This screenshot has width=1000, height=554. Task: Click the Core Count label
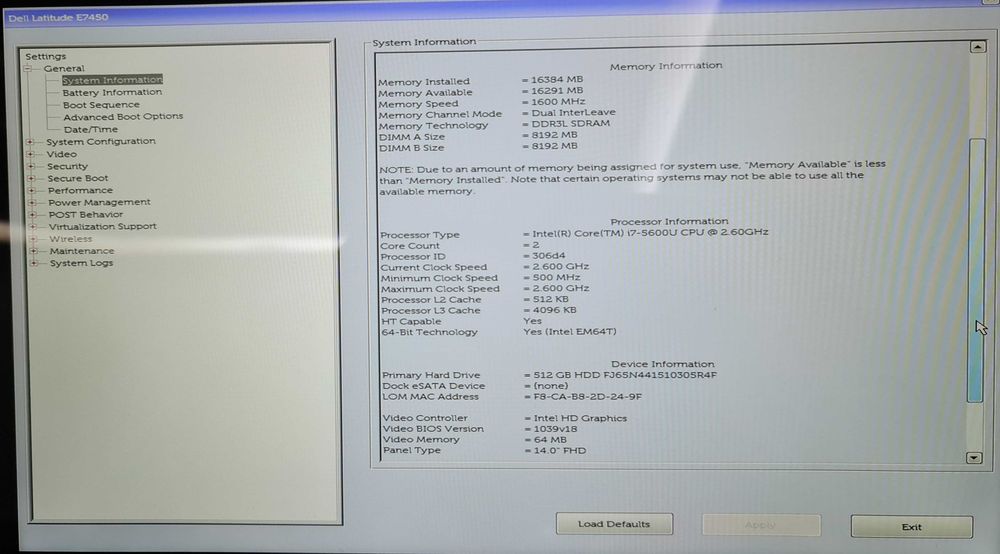click(x=410, y=245)
